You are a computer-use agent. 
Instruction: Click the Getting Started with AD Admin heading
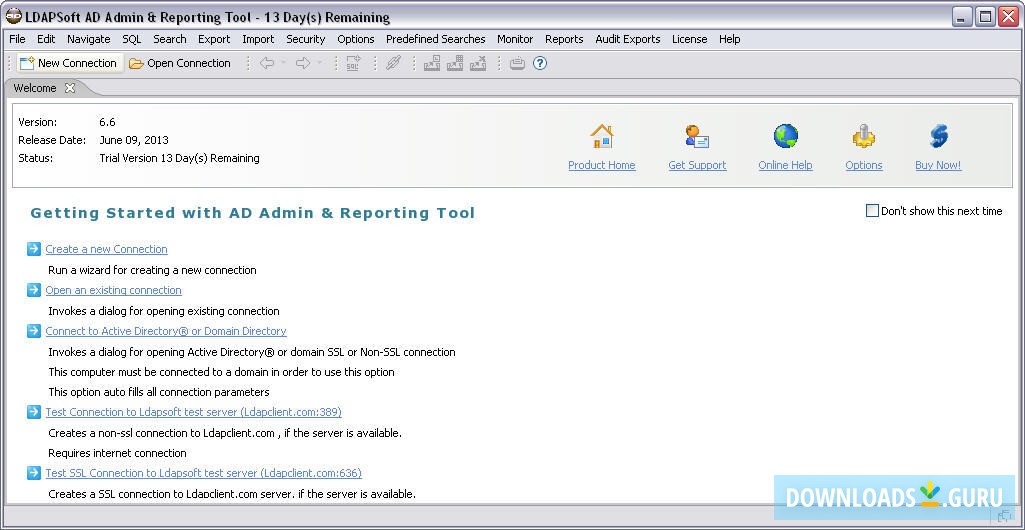tap(253, 213)
